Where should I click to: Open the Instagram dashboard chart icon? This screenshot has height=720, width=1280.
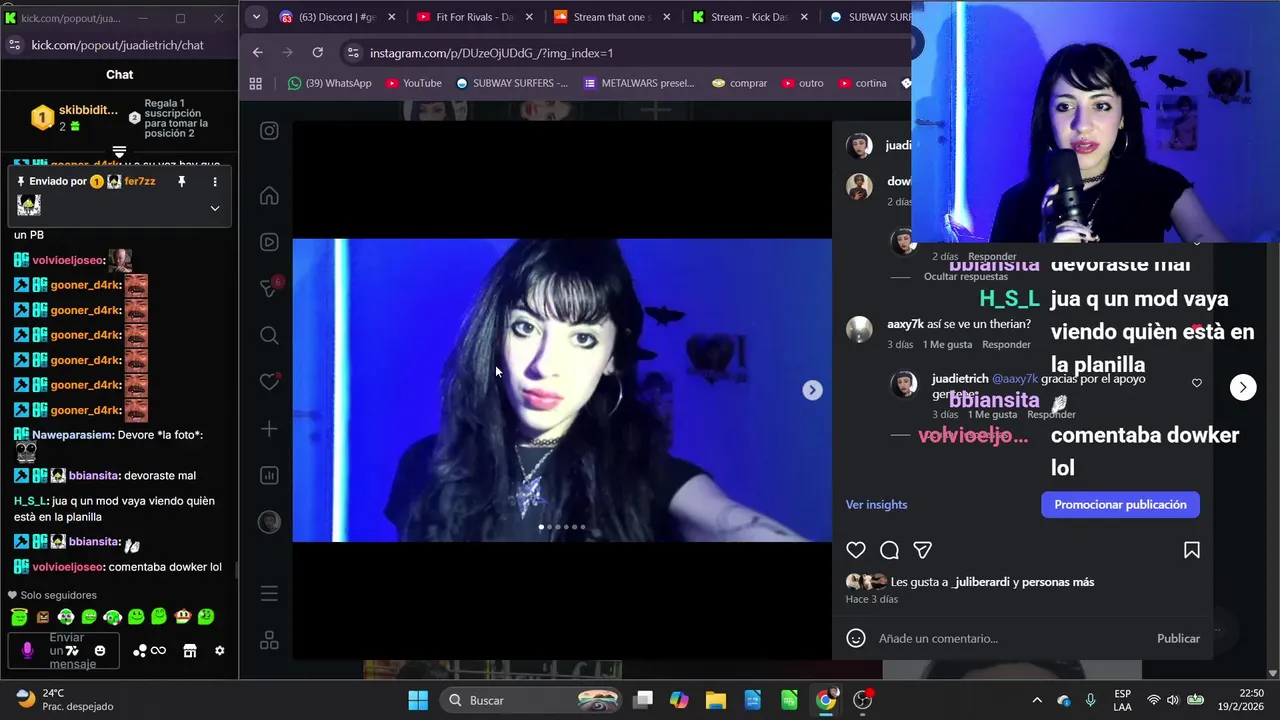click(x=269, y=476)
